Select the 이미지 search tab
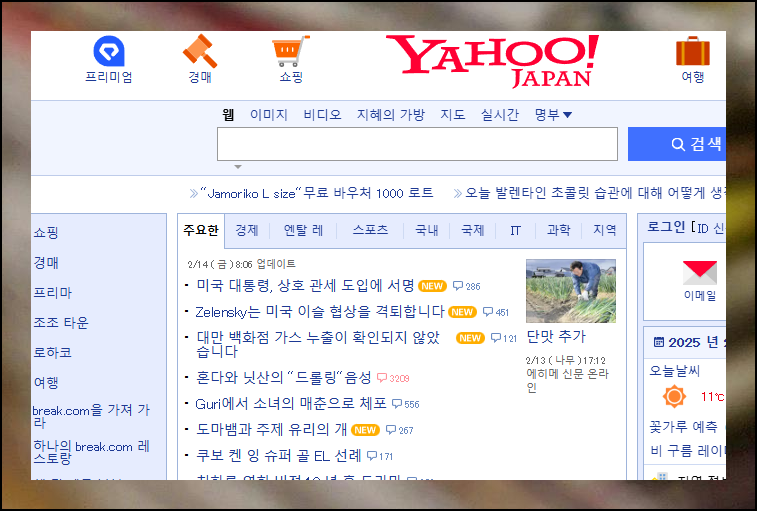Image resolution: width=757 pixels, height=511 pixels. click(269, 114)
